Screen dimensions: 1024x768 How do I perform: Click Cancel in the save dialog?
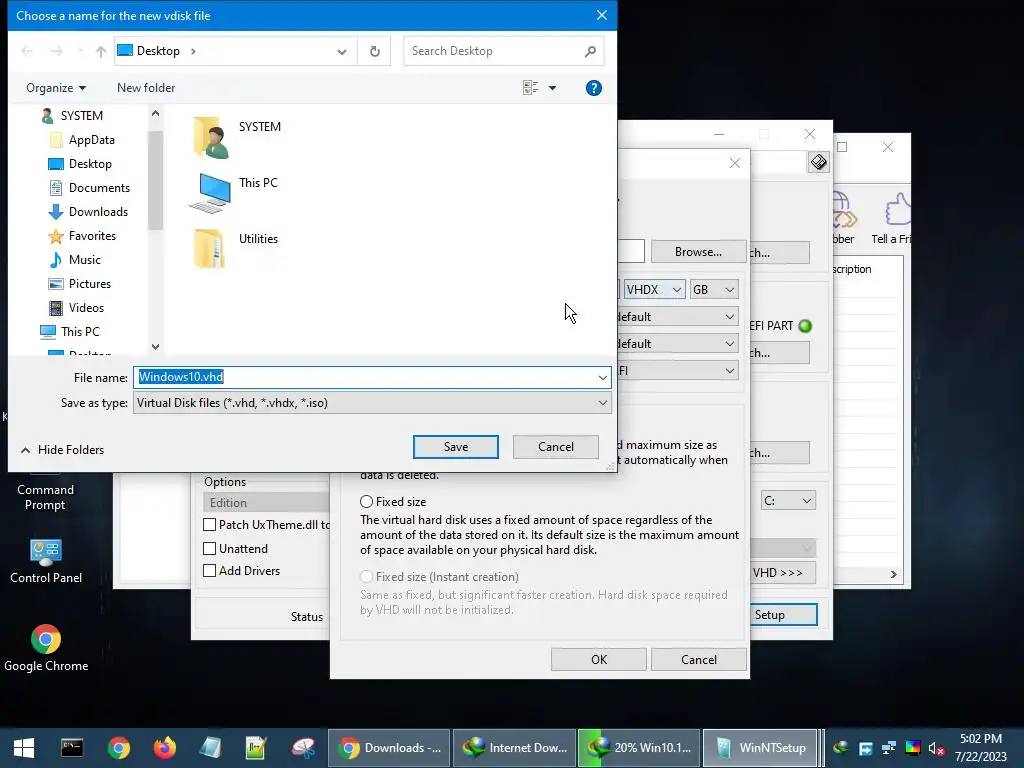click(x=556, y=447)
